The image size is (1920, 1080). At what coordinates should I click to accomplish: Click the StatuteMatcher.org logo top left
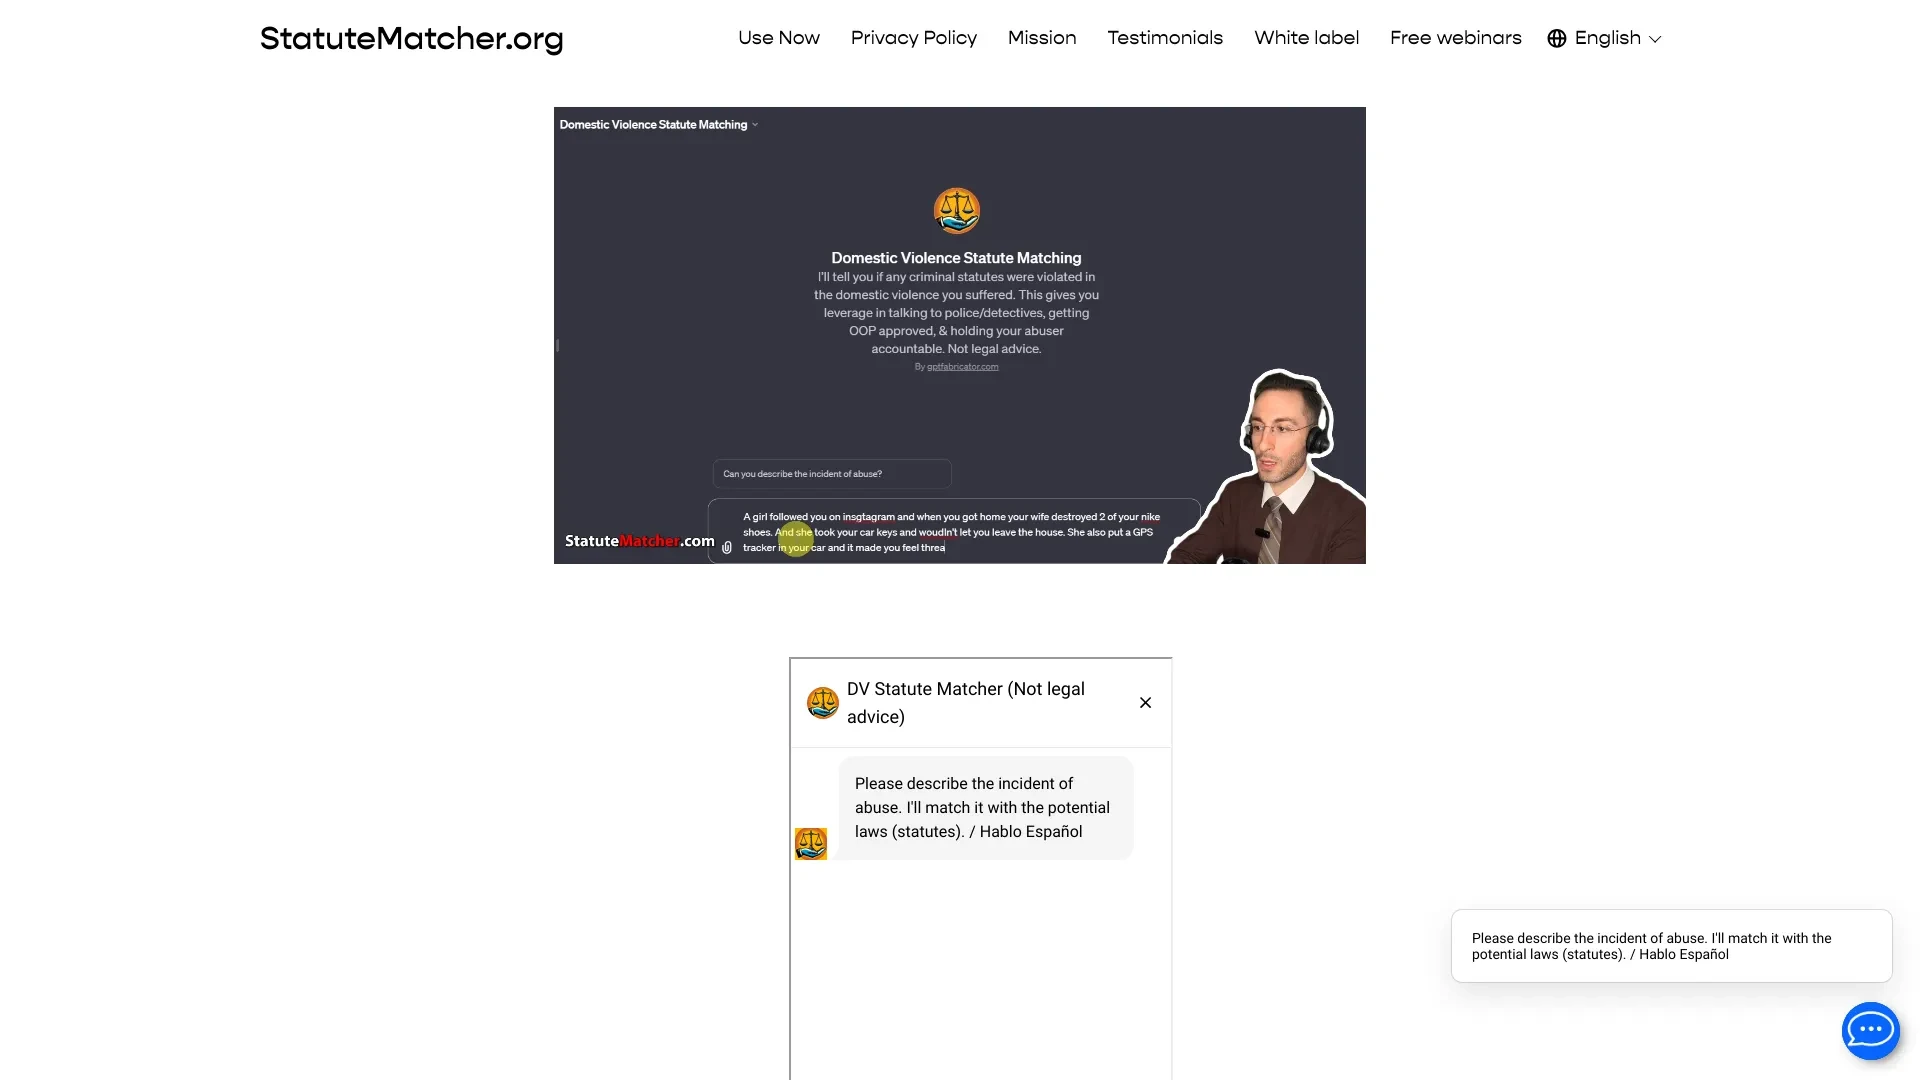coord(410,38)
